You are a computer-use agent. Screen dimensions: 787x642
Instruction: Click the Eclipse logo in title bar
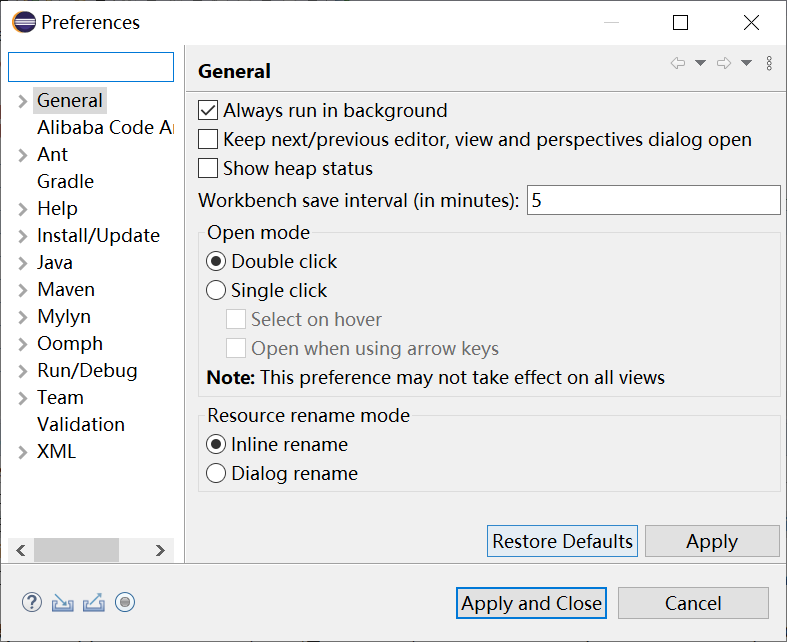pos(24,22)
